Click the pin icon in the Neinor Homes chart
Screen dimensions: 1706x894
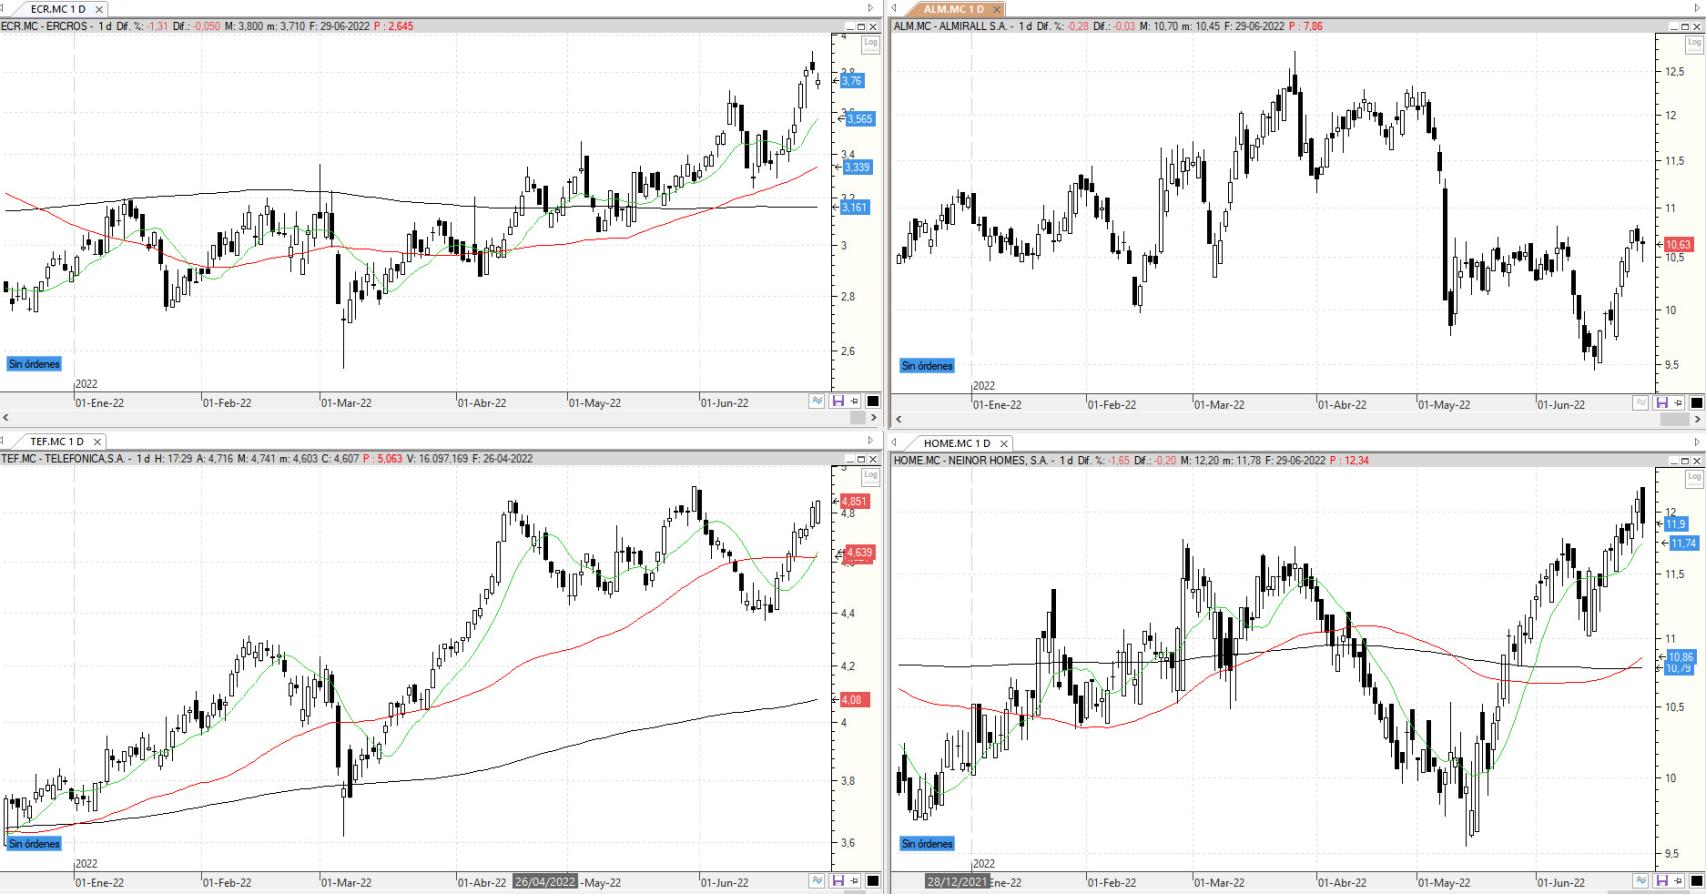click(x=1677, y=881)
